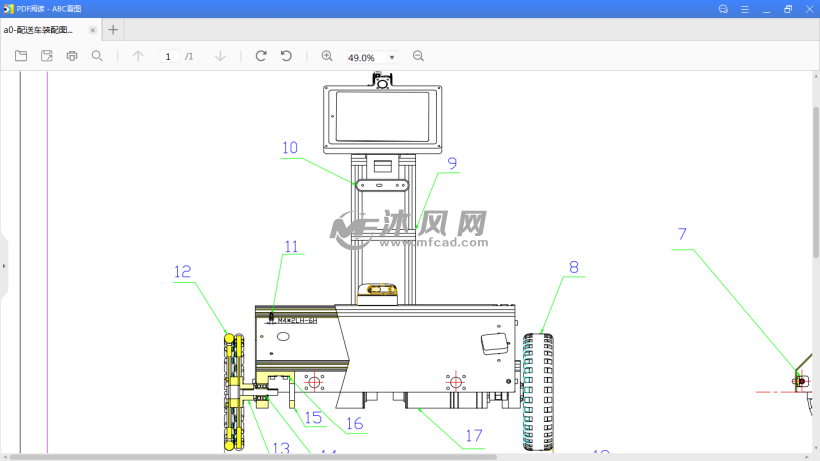The image size is (820, 461).
Task: Click the save-as icon in toolbar
Action: click(46, 56)
